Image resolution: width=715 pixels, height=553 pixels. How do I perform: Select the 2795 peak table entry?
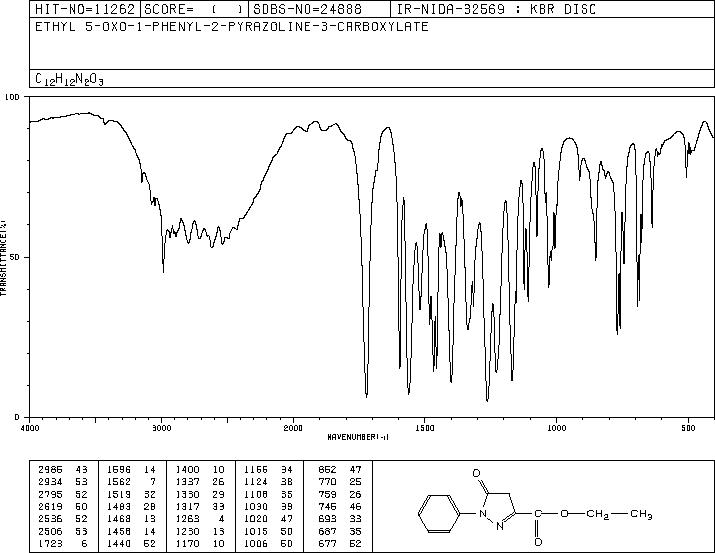tap(63, 494)
